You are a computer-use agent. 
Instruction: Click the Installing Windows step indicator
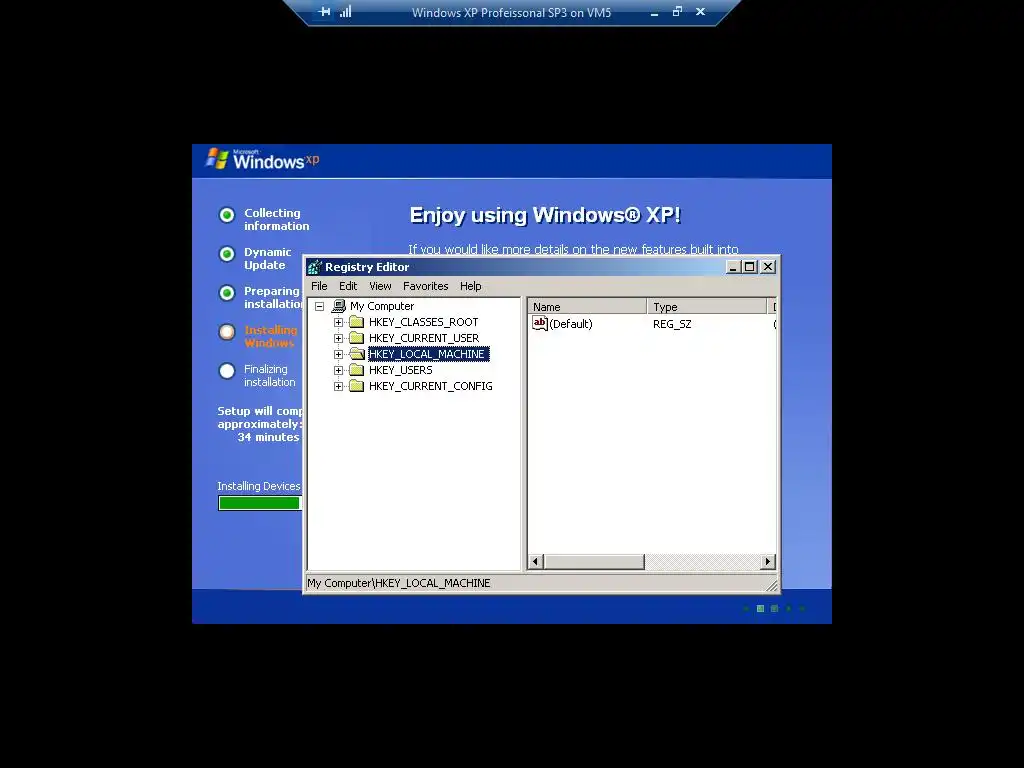tap(227, 332)
